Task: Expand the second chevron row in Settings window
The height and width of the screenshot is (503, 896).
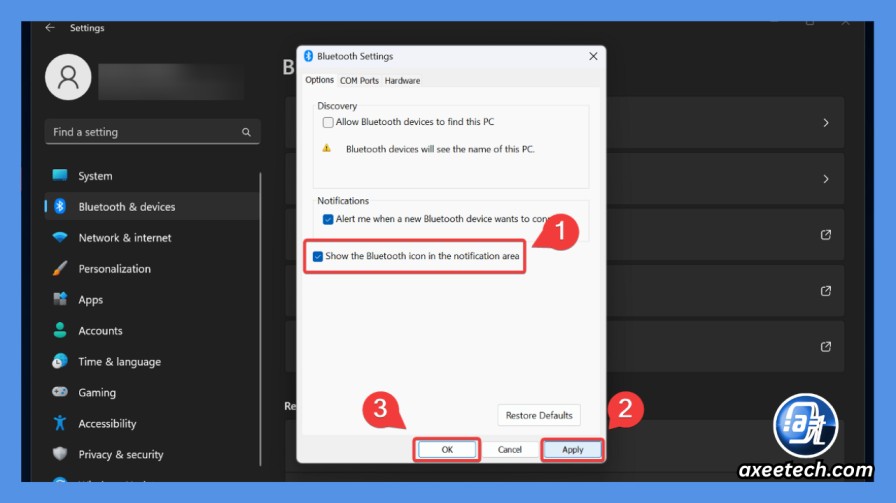Action: (x=826, y=179)
